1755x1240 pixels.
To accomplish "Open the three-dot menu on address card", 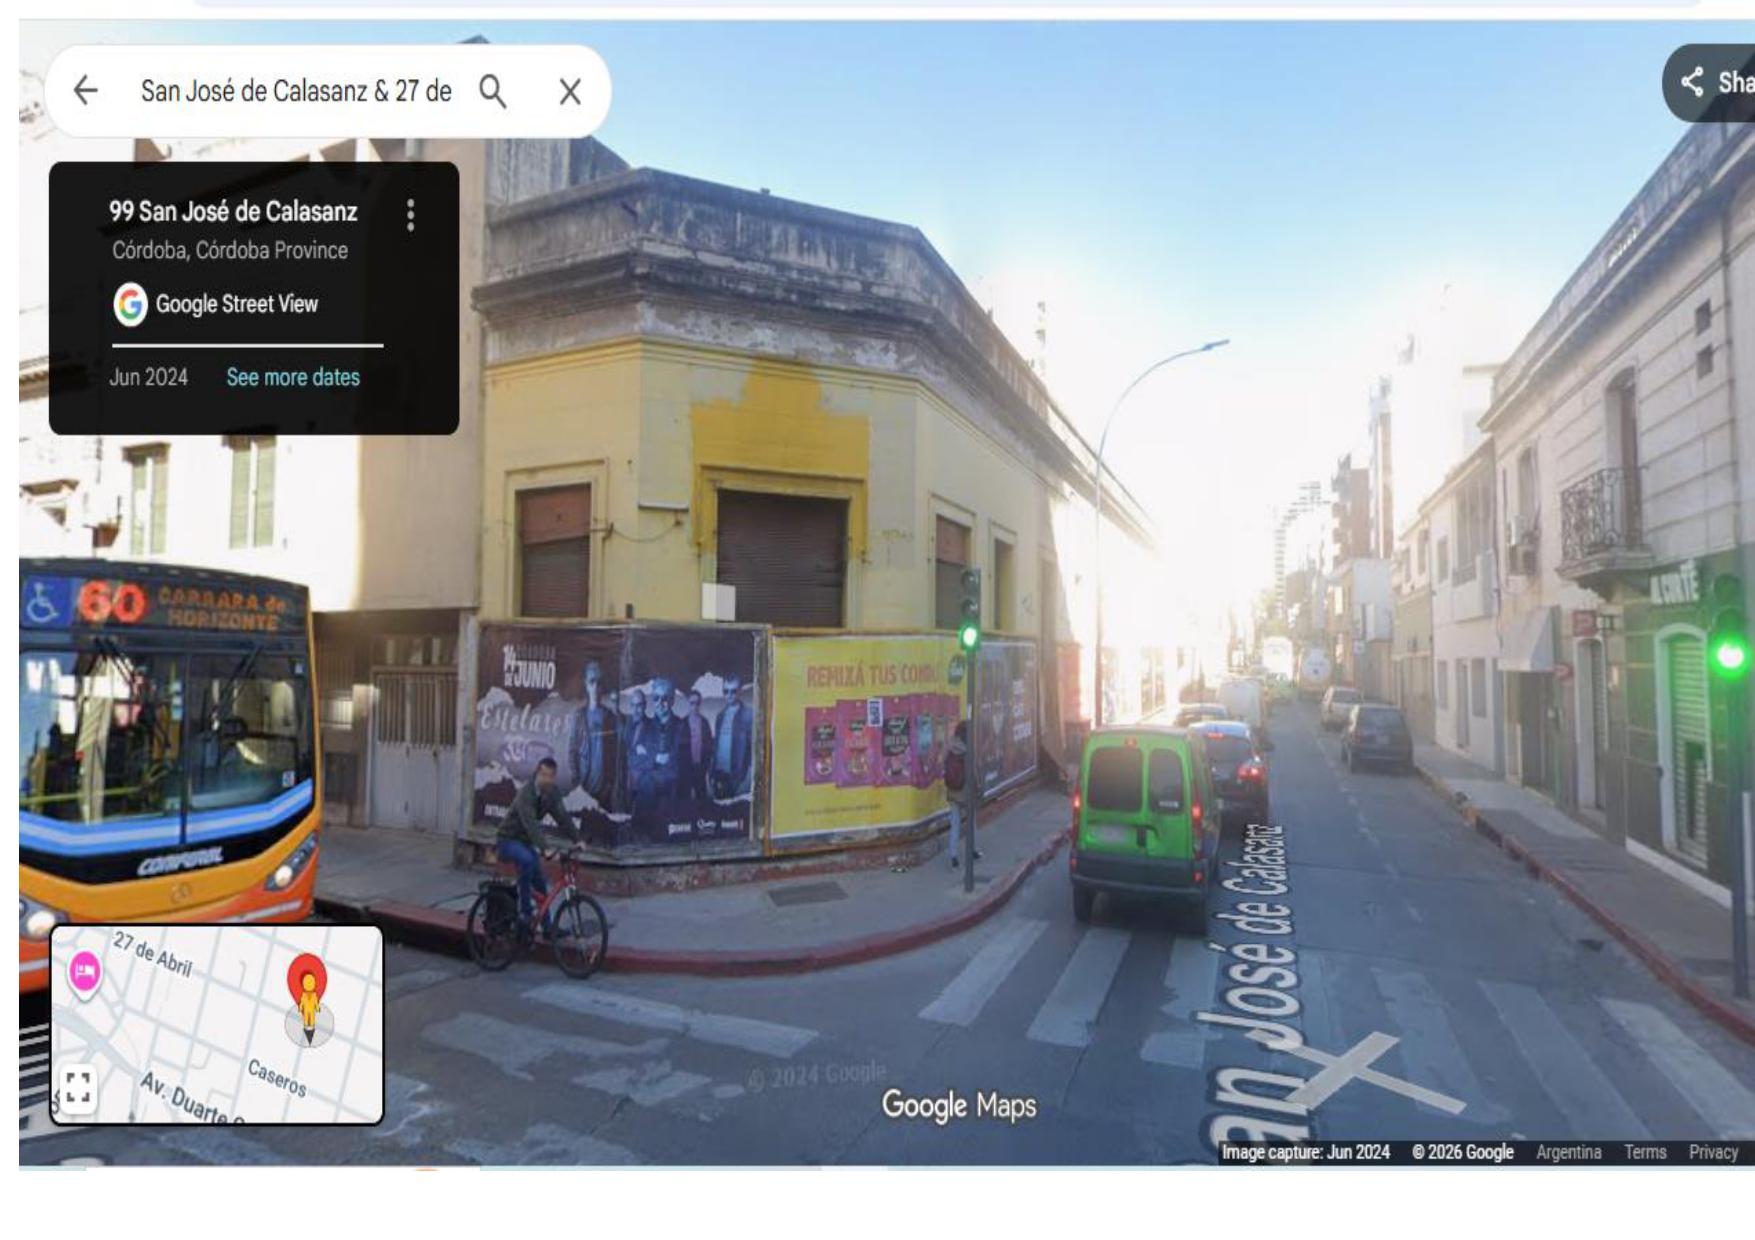I will [410, 215].
